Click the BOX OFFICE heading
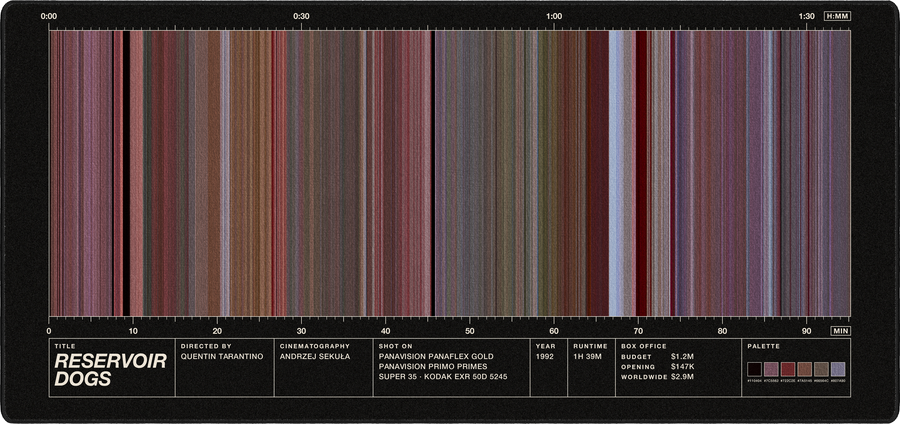 644,347
